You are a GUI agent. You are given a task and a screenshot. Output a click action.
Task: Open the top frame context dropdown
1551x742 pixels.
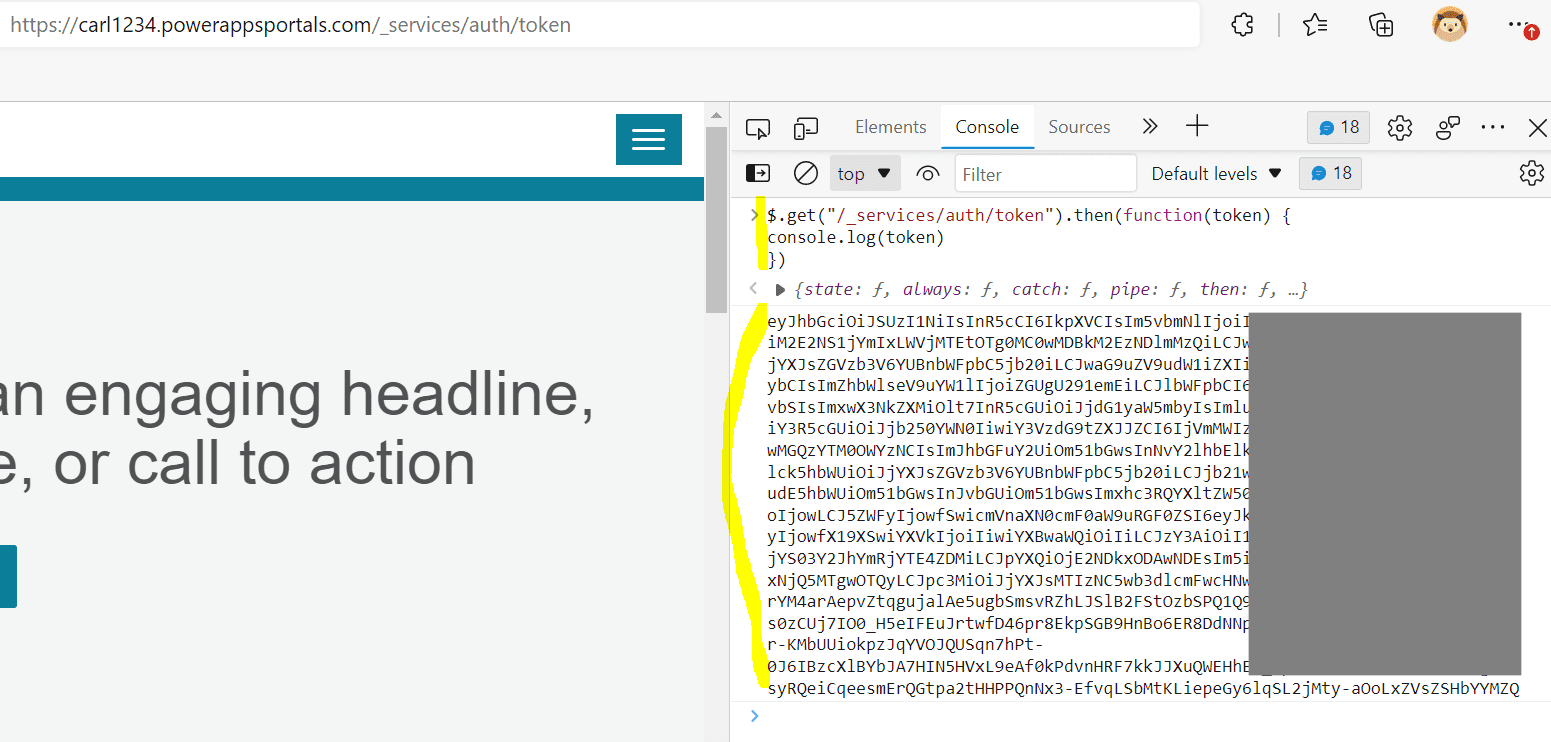(x=864, y=173)
